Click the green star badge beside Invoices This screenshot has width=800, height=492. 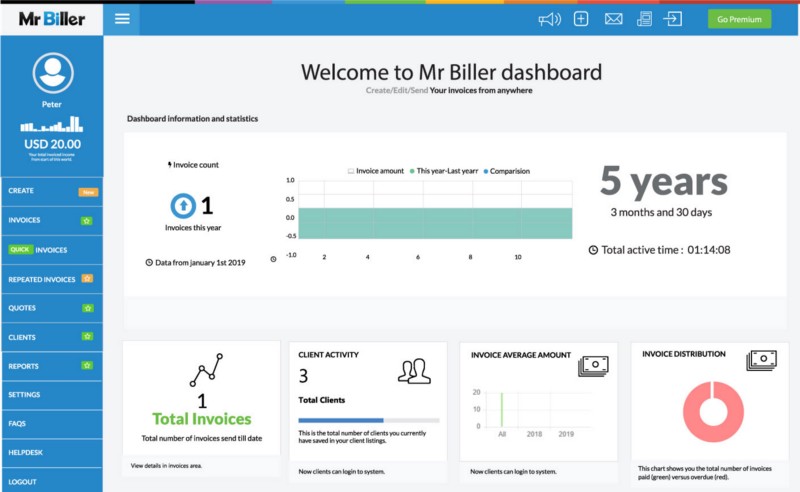87,221
